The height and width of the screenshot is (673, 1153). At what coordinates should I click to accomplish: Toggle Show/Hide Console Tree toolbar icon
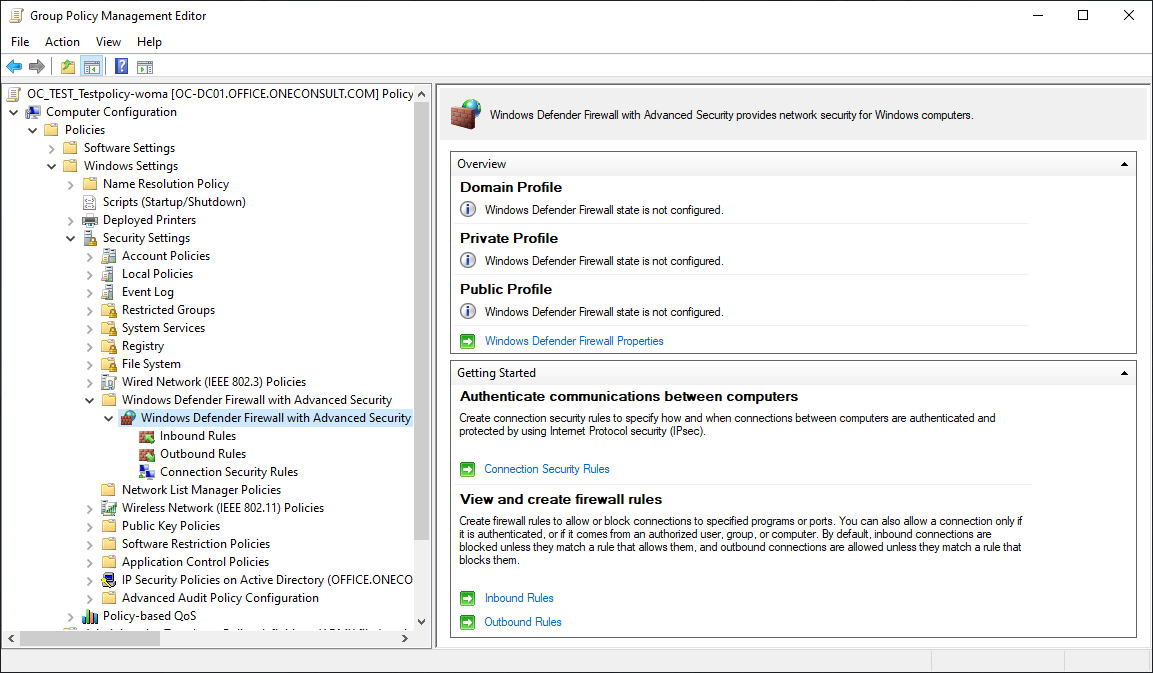92,67
